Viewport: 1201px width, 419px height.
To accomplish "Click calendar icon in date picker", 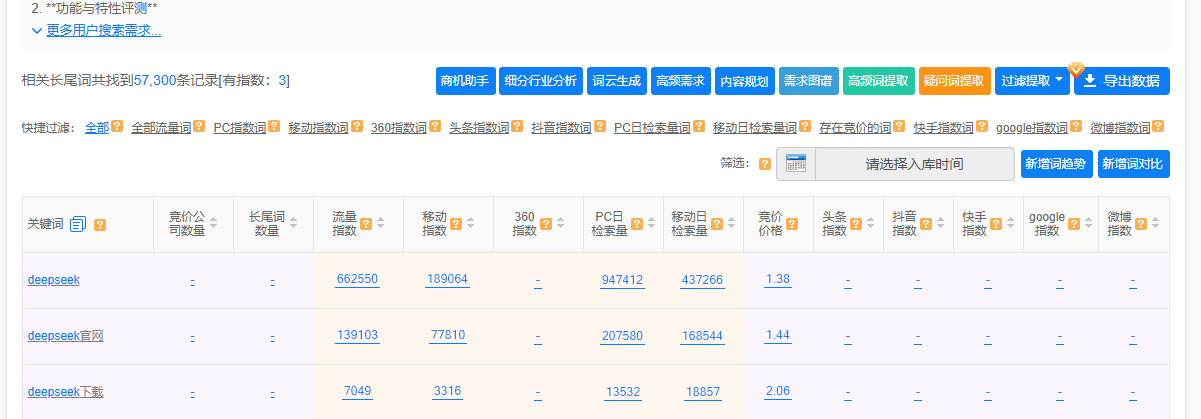I will click(796, 164).
